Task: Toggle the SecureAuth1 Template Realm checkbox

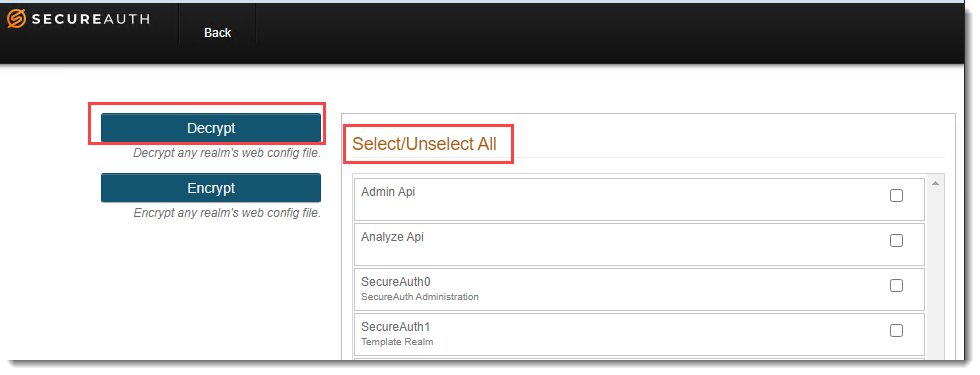Action: (896, 331)
